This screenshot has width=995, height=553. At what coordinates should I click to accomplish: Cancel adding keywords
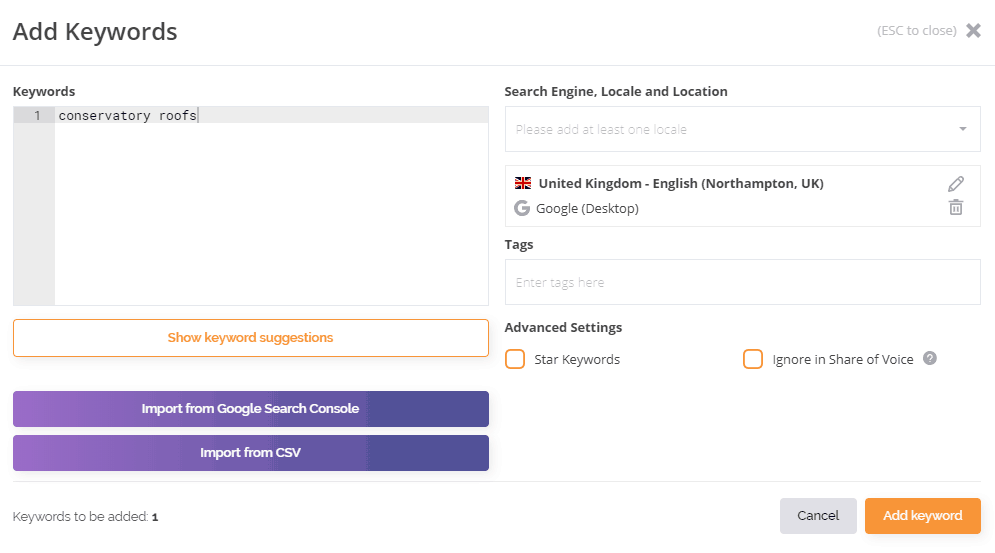pyautogui.click(x=818, y=516)
